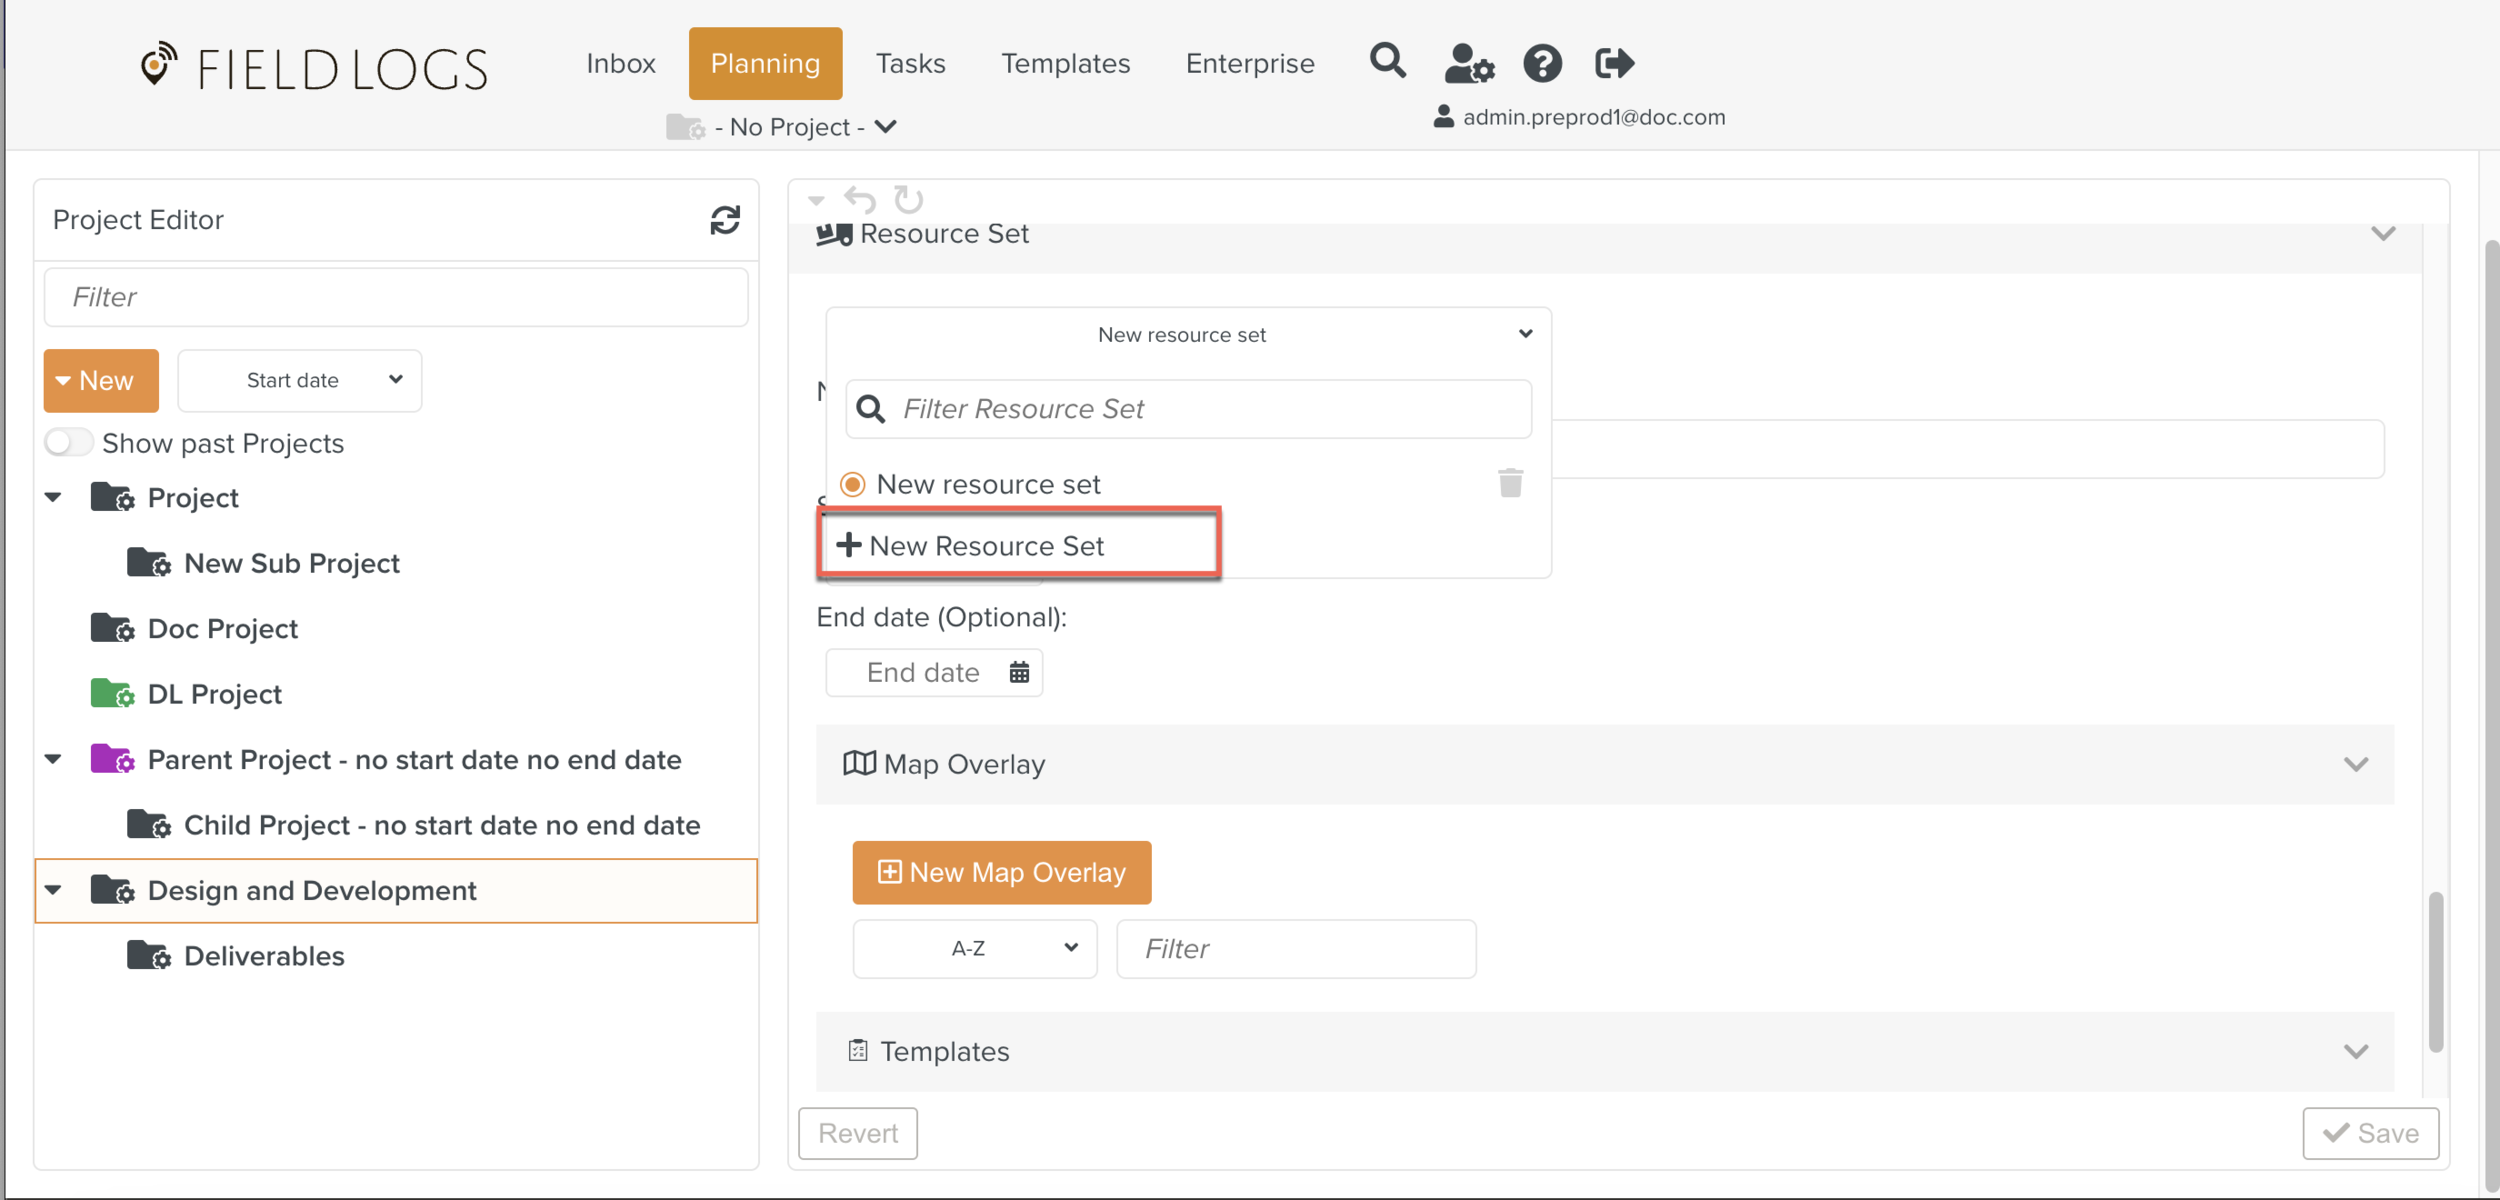Open the user settings icon
Screen dimensions: 2500x1200
[1468, 64]
